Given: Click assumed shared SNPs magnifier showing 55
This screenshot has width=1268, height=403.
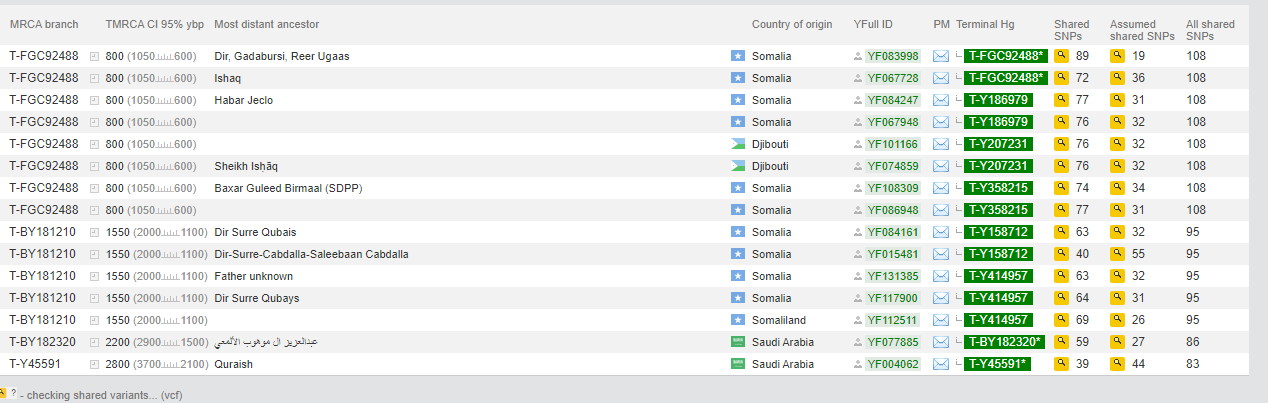Looking at the screenshot, I should pyautogui.click(x=1117, y=254).
